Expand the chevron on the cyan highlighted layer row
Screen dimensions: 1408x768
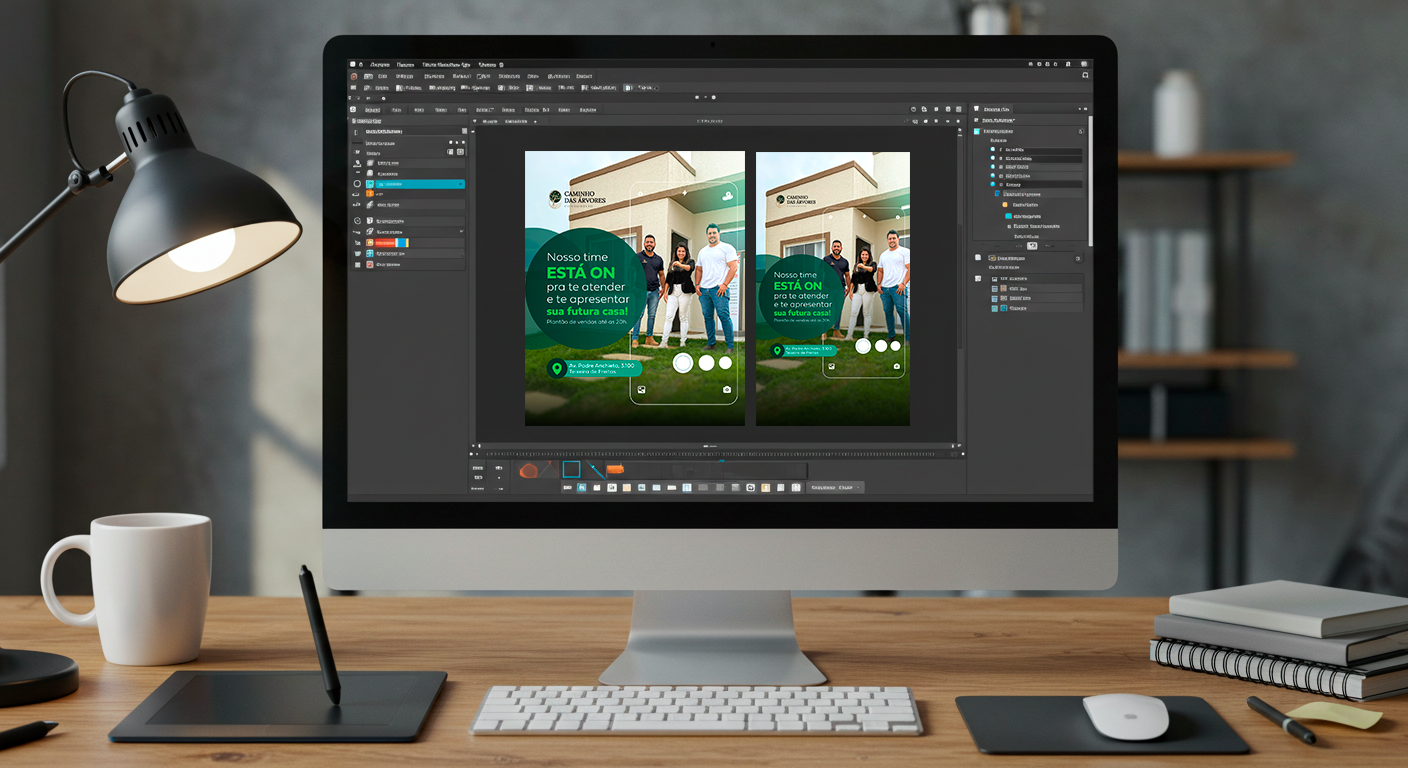[x=460, y=184]
